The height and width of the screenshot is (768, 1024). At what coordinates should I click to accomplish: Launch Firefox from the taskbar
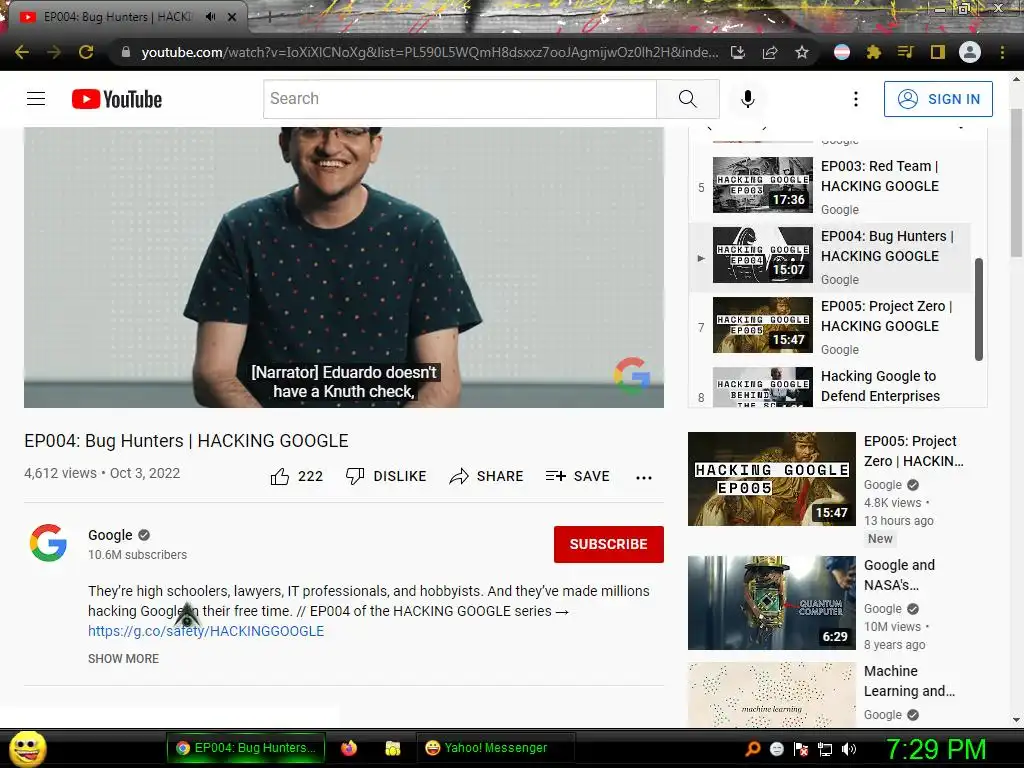pos(349,748)
